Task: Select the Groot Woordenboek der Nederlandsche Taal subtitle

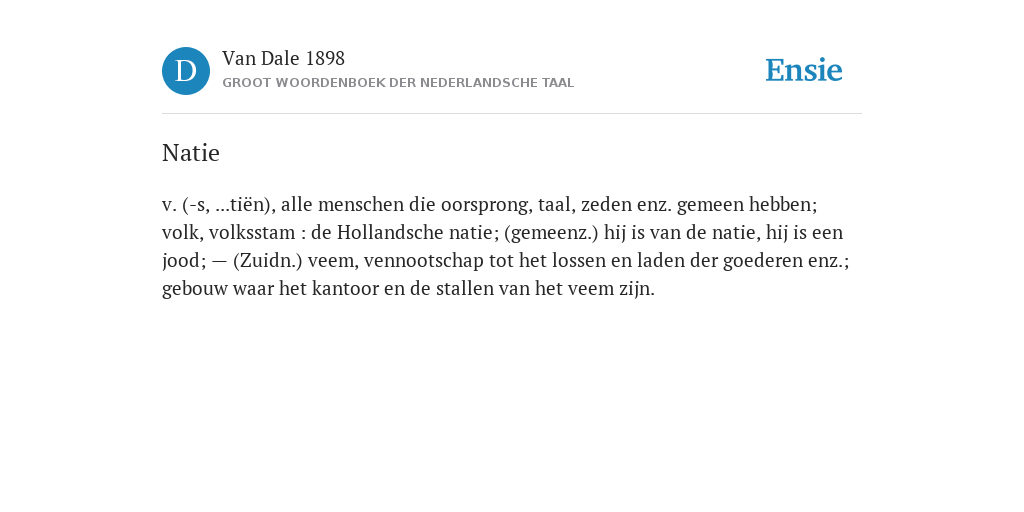Action: [398, 83]
